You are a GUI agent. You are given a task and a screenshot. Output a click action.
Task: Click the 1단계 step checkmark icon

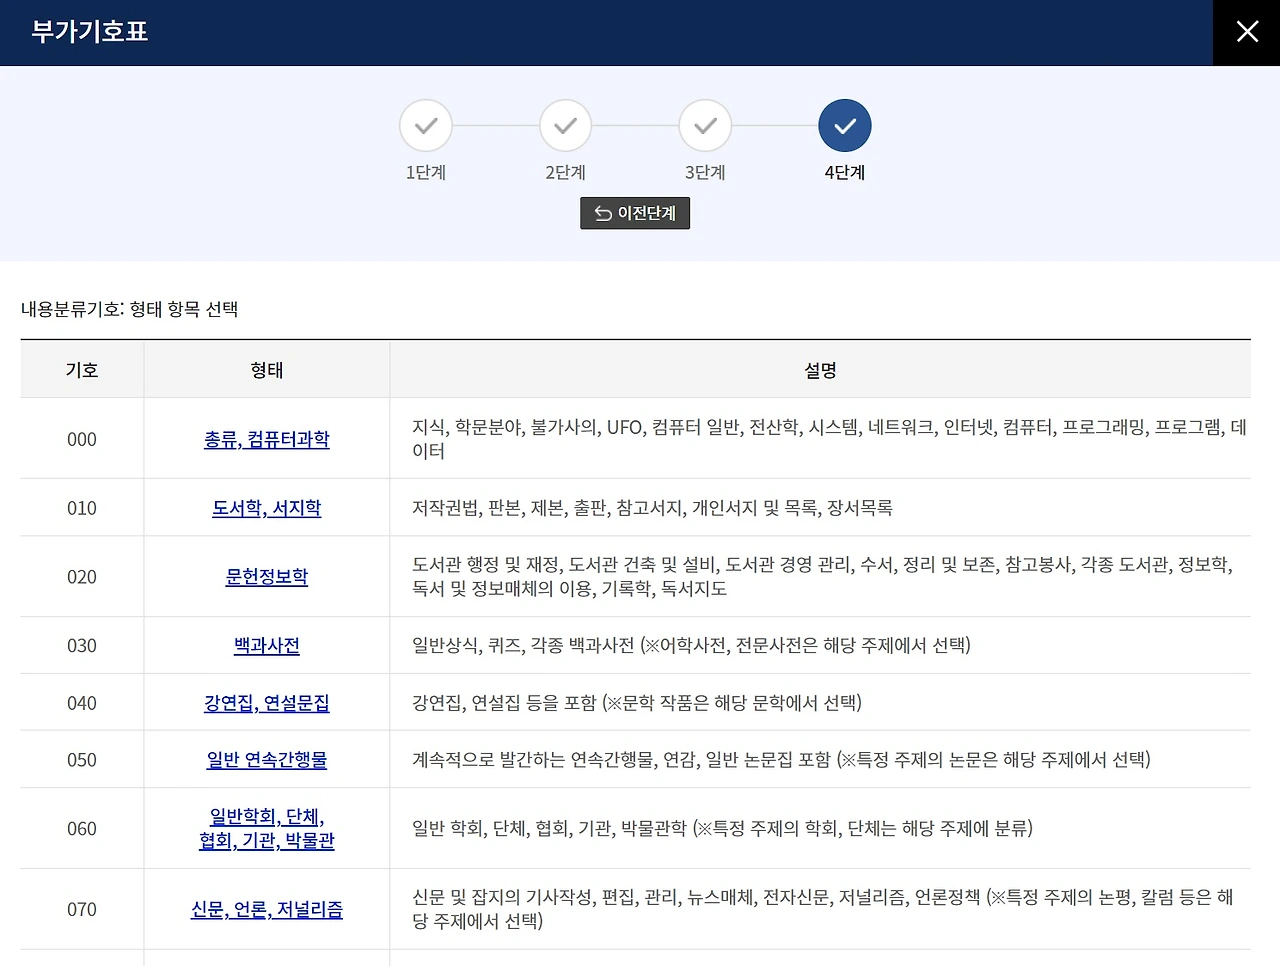pyautogui.click(x=426, y=125)
